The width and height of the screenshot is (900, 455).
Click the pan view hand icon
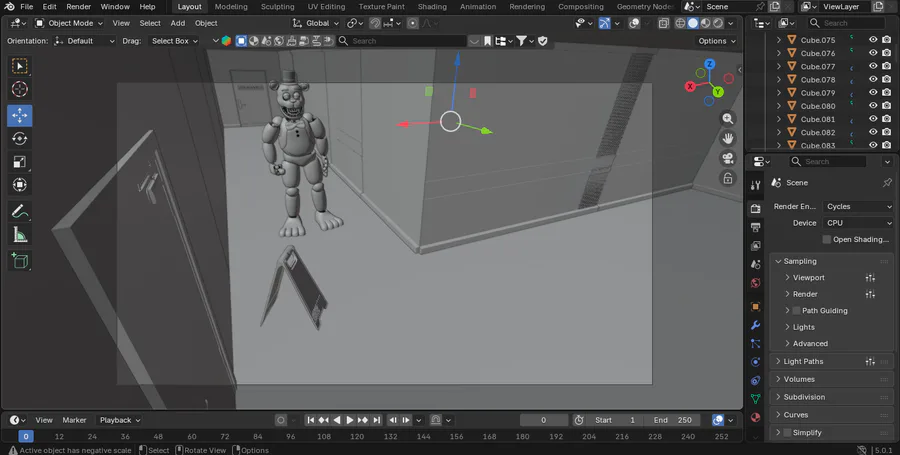coord(728,138)
